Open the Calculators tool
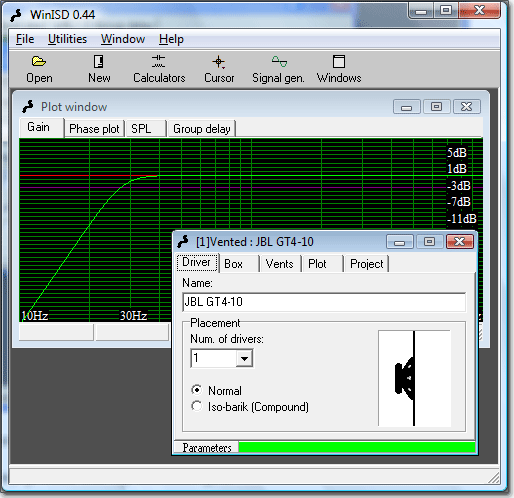 coord(159,61)
